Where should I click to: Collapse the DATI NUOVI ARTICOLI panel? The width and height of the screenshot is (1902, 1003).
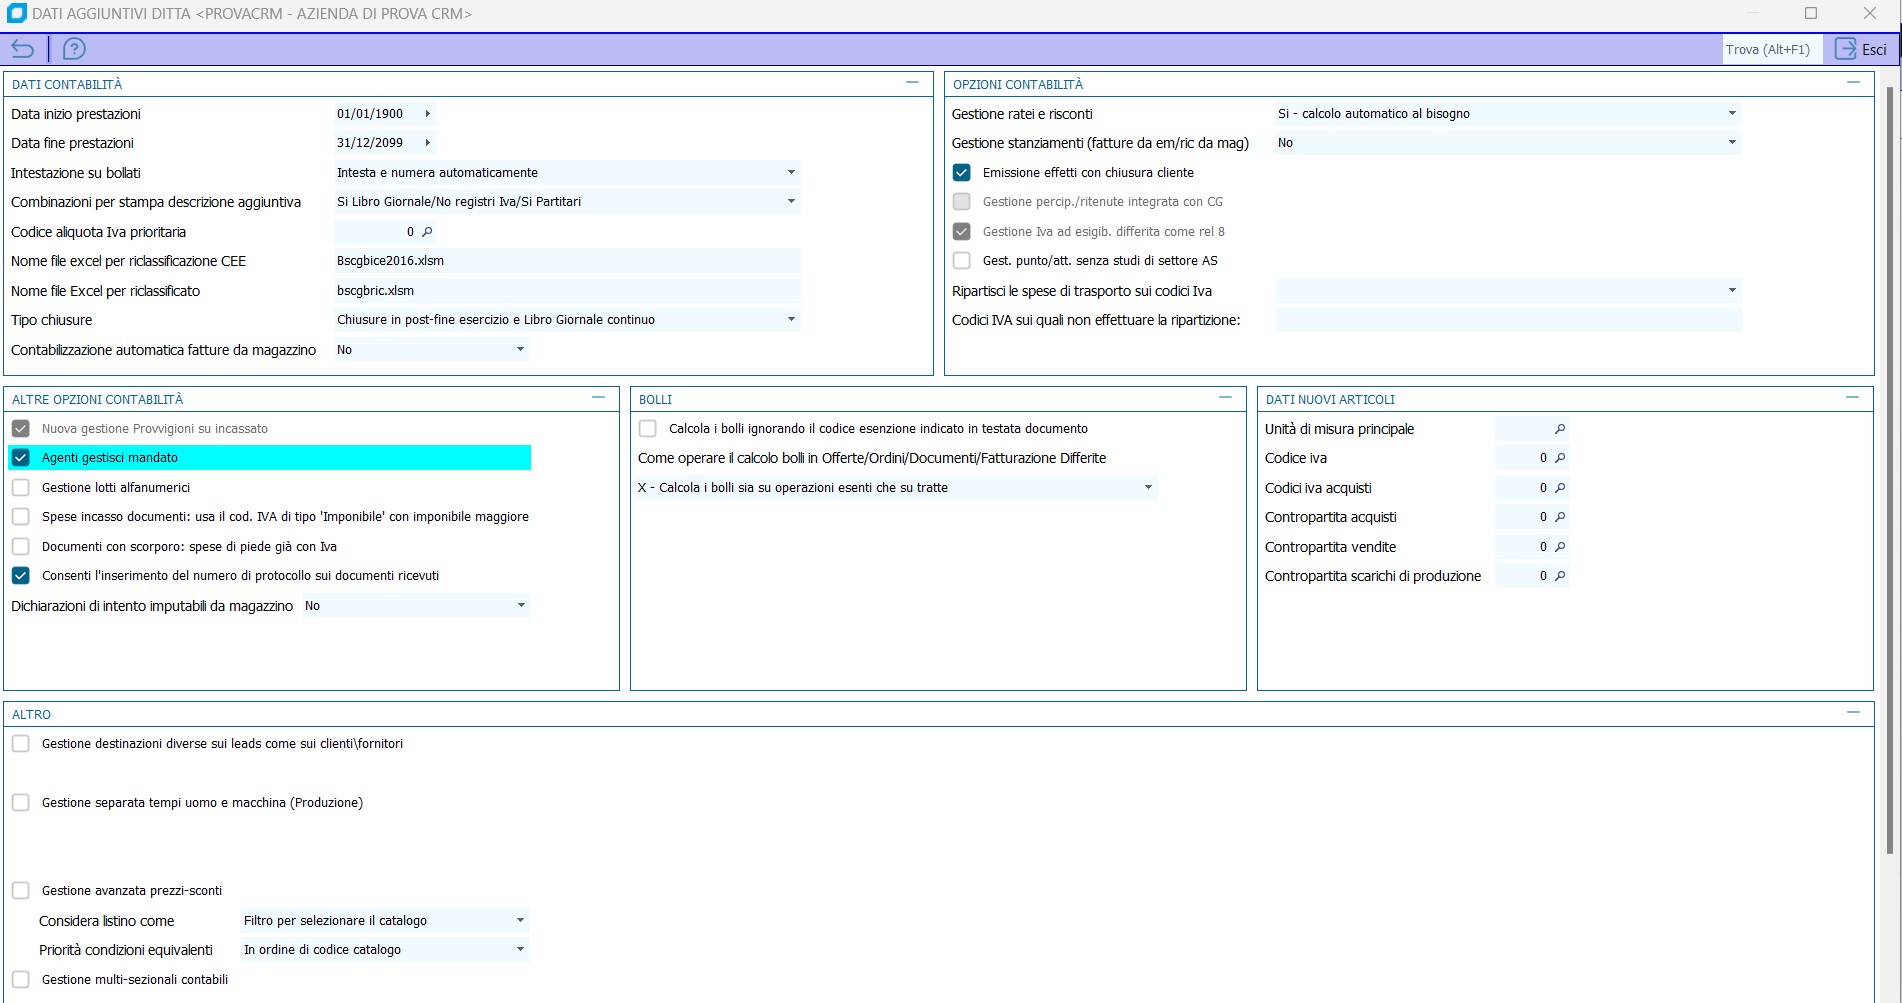[x=1852, y=398]
